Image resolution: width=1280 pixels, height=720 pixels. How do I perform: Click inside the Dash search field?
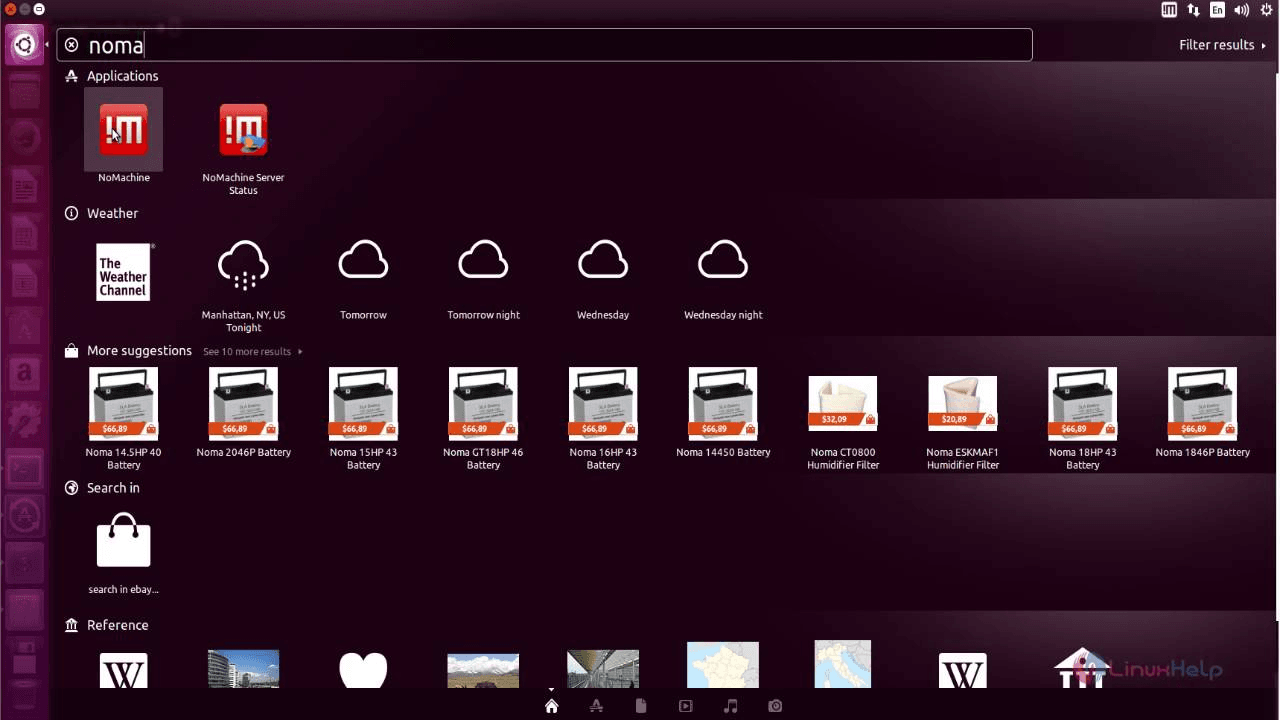544,45
